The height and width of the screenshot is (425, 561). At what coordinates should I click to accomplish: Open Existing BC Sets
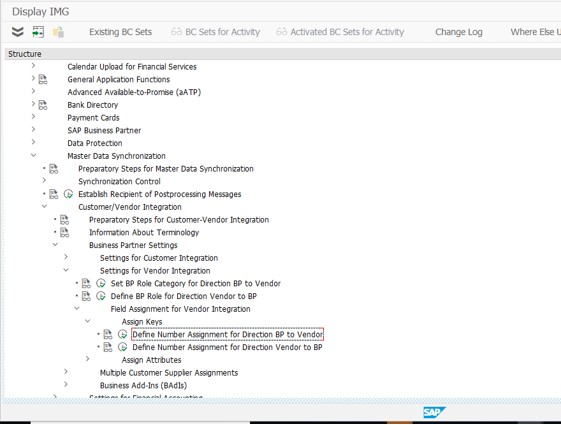121,32
